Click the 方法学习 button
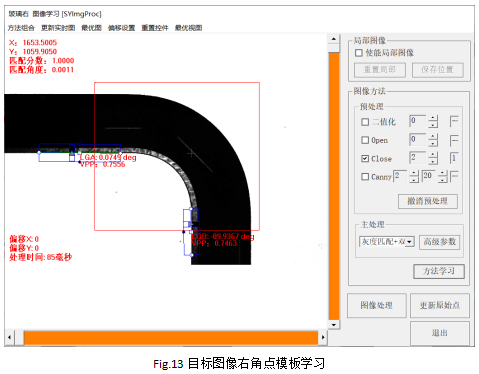Viewport: 479px width, 374px height. click(x=439, y=271)
